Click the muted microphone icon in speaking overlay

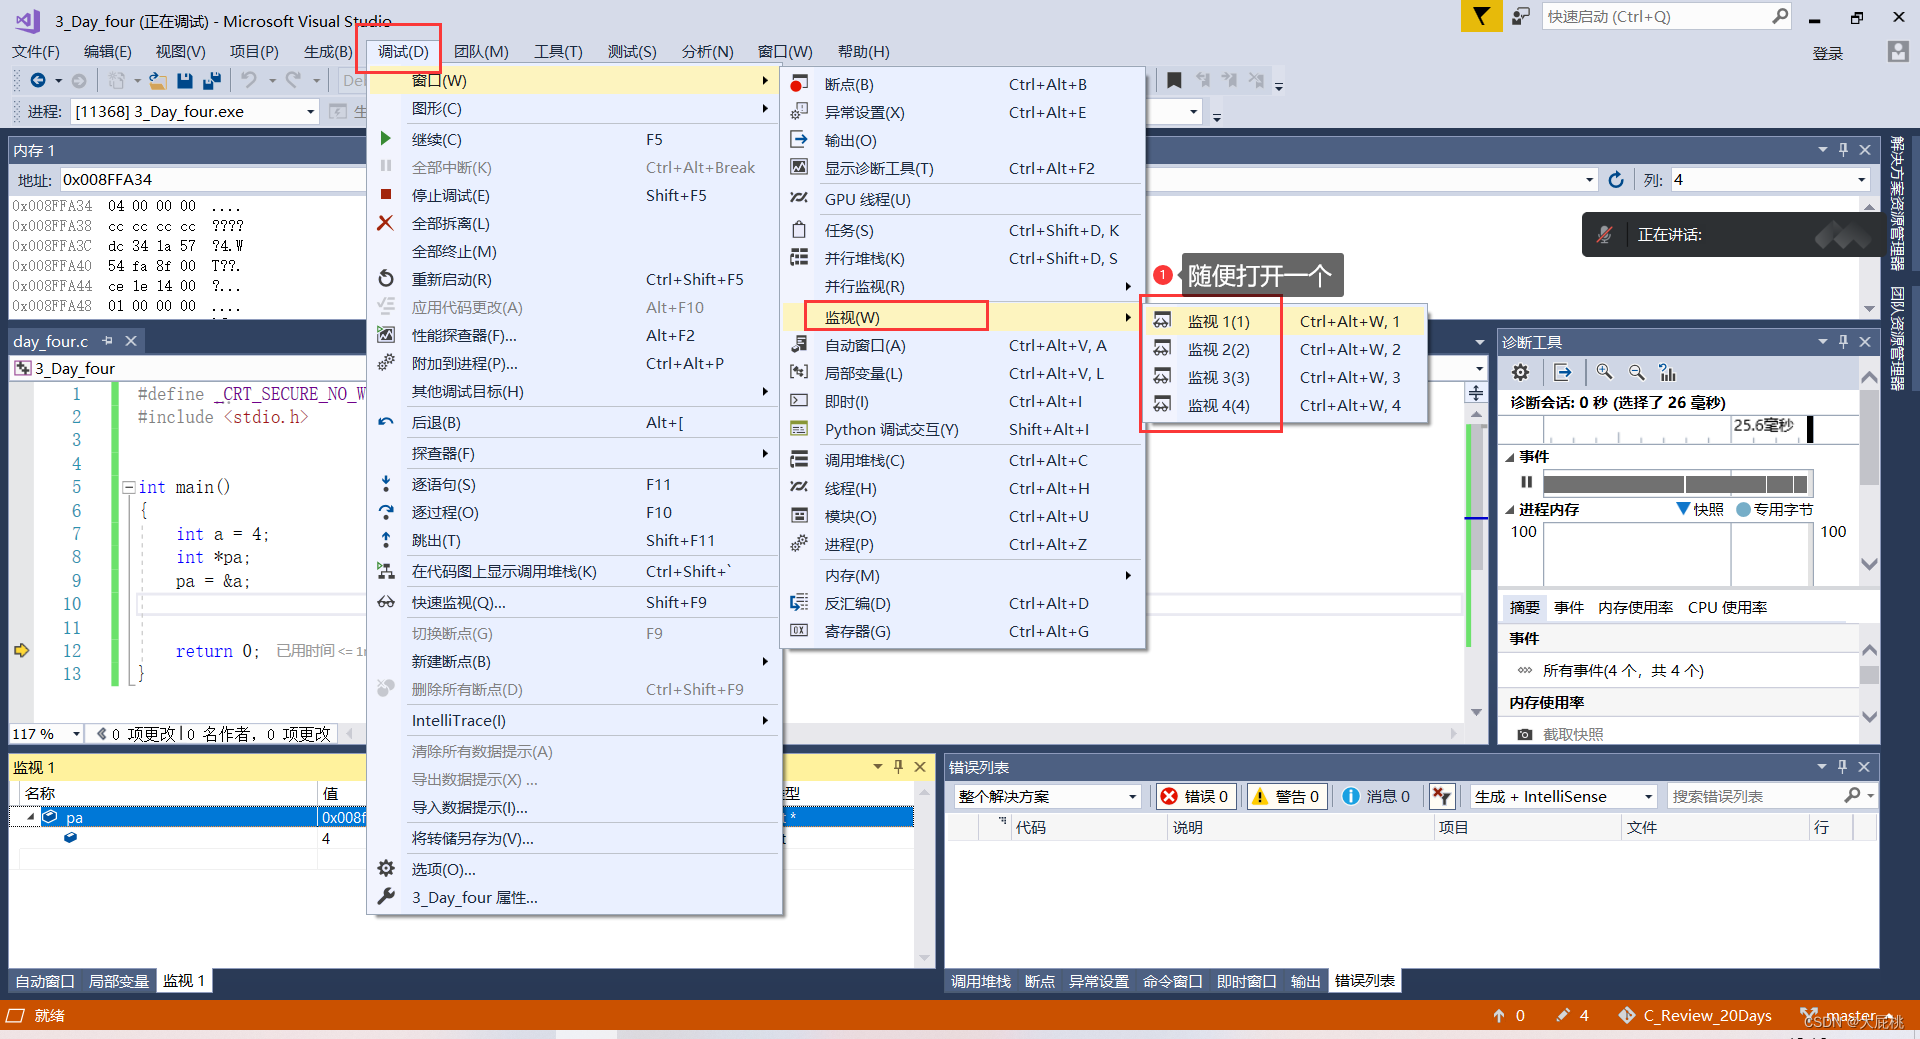coord(1604,235)
